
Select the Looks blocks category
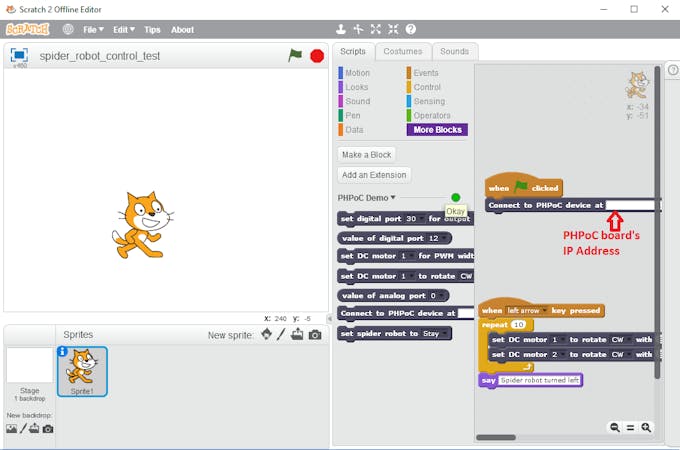(x=354, y=87)
